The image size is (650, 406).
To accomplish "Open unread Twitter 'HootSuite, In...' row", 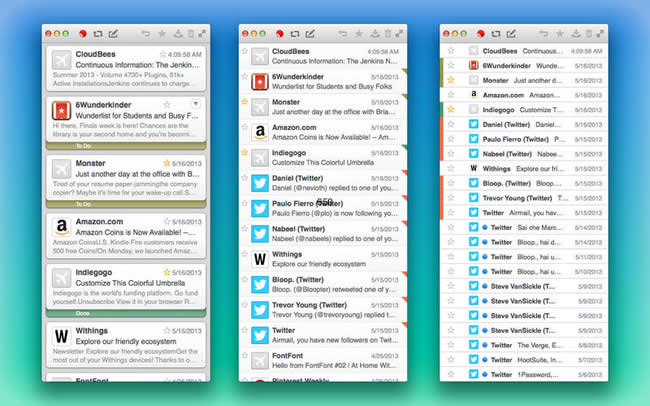I will [524, 360].
